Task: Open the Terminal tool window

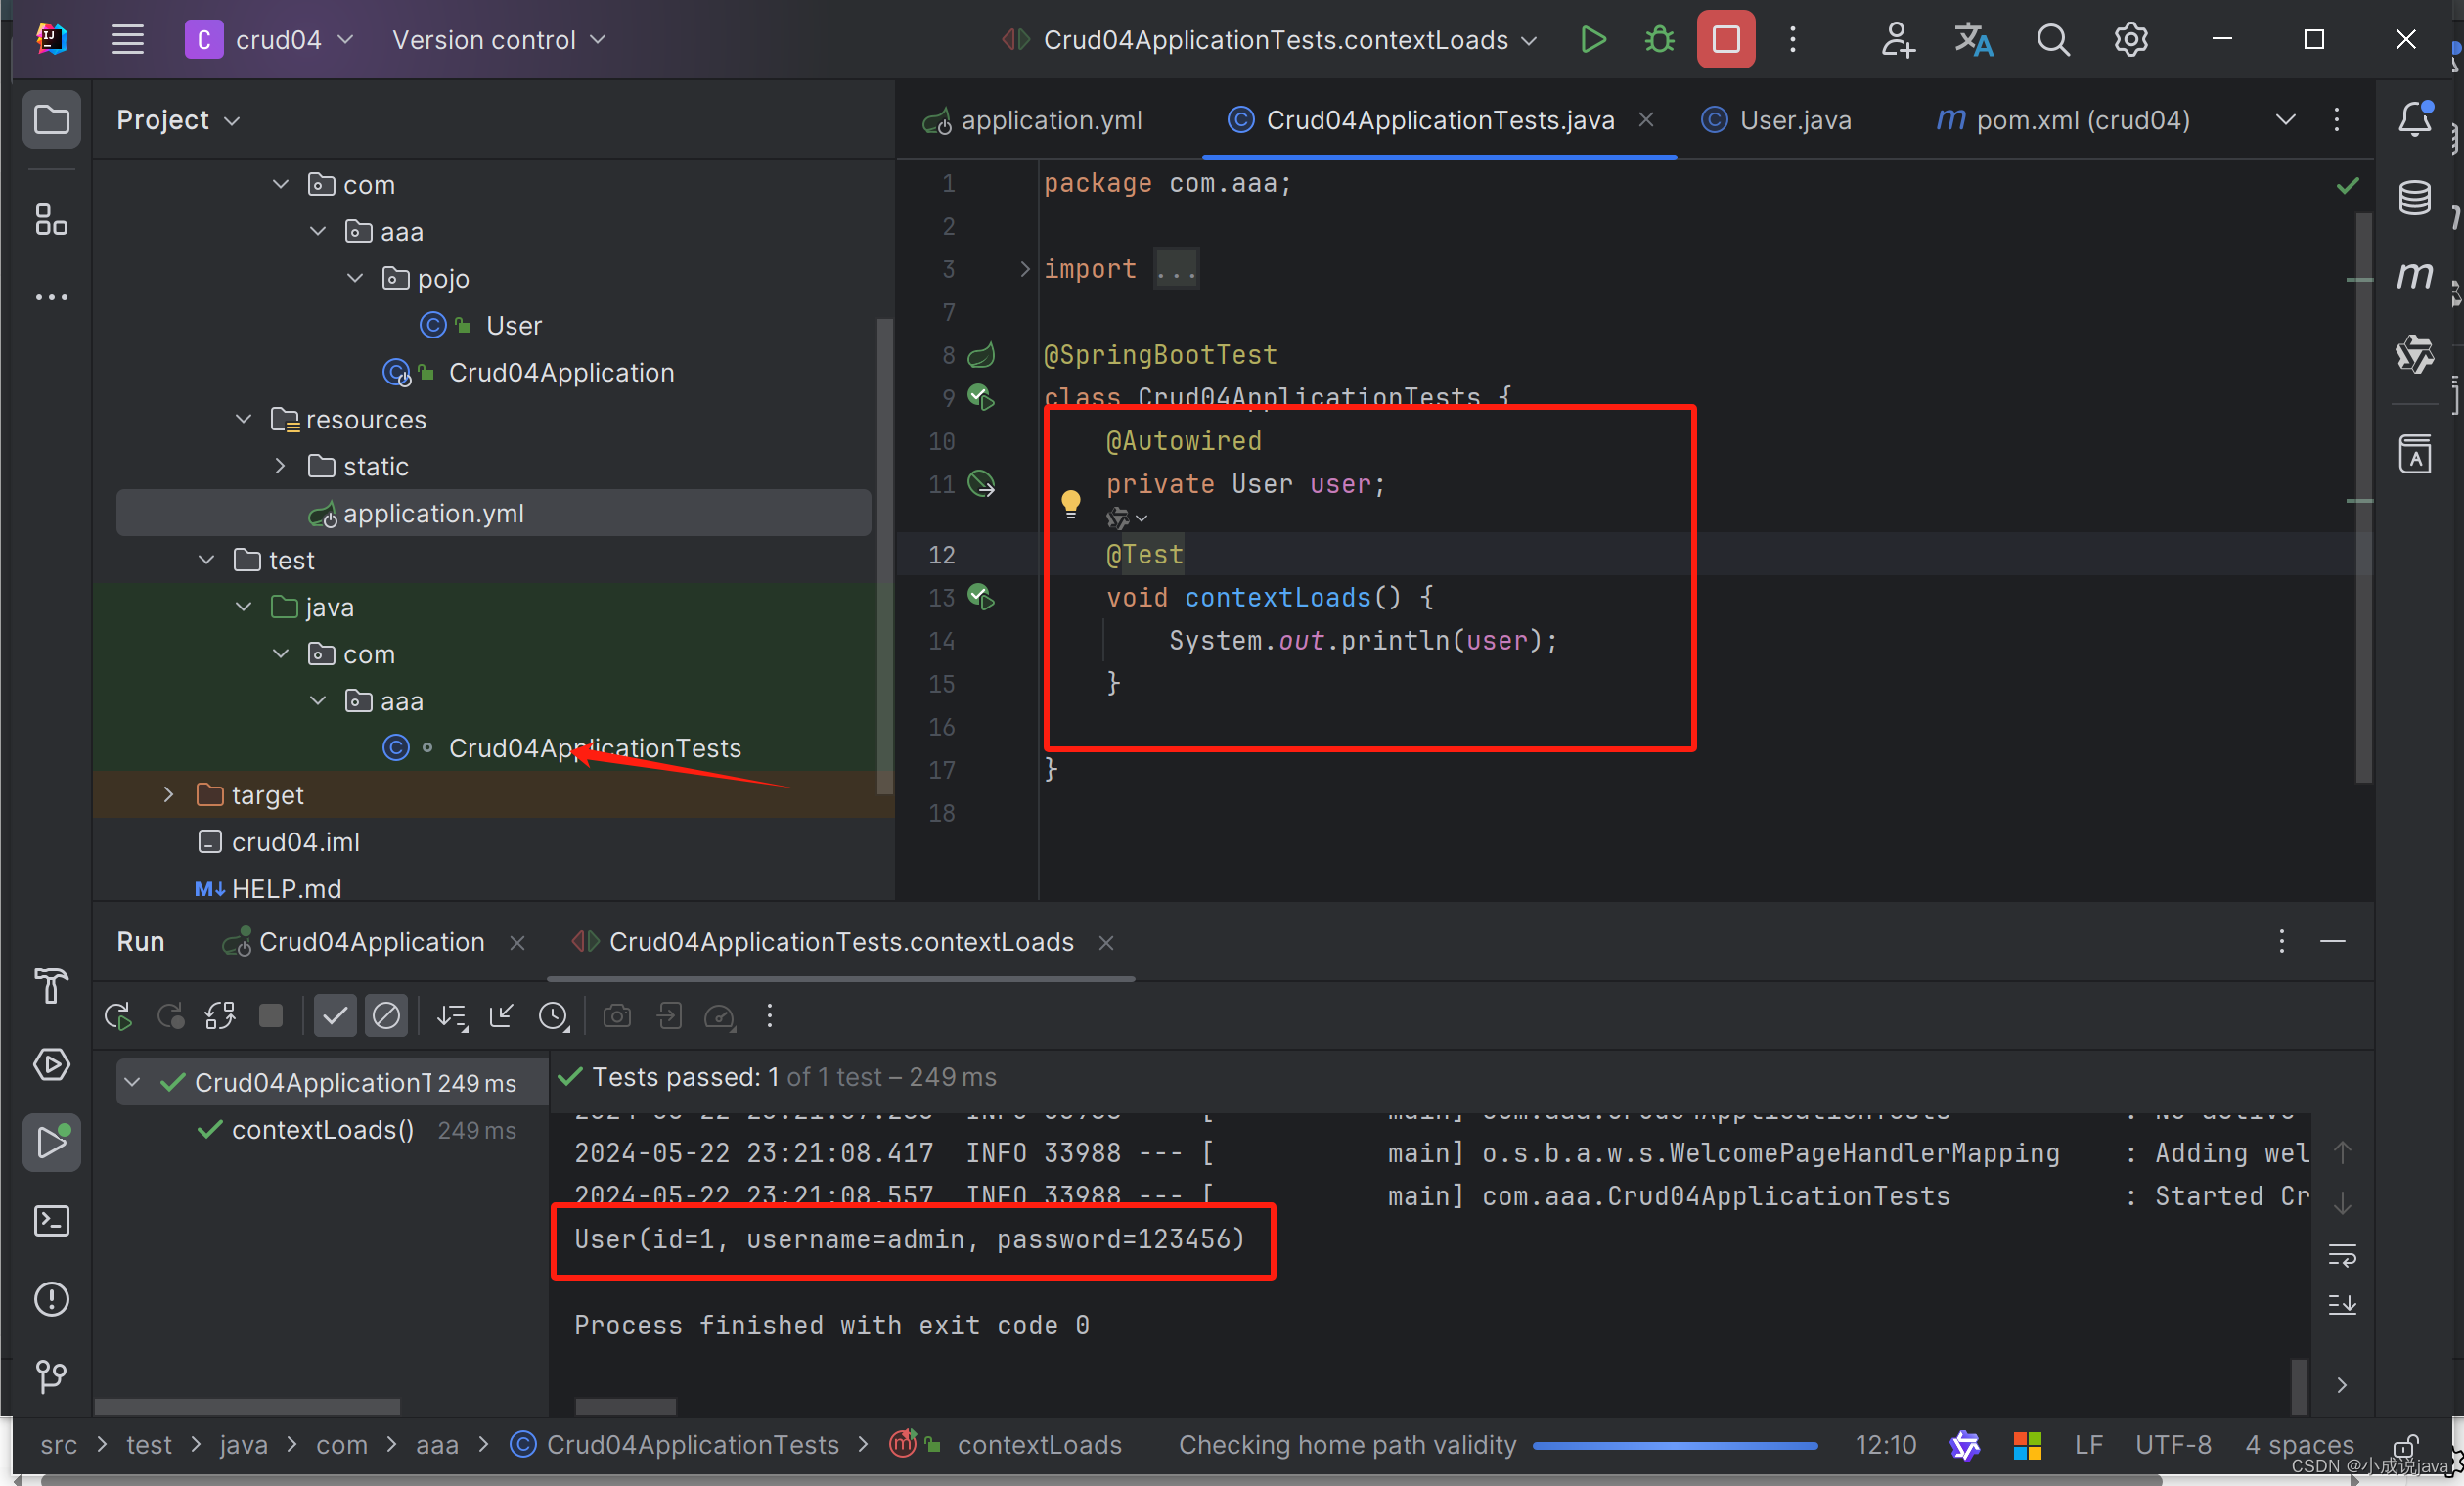Action: click(51, 1221)
